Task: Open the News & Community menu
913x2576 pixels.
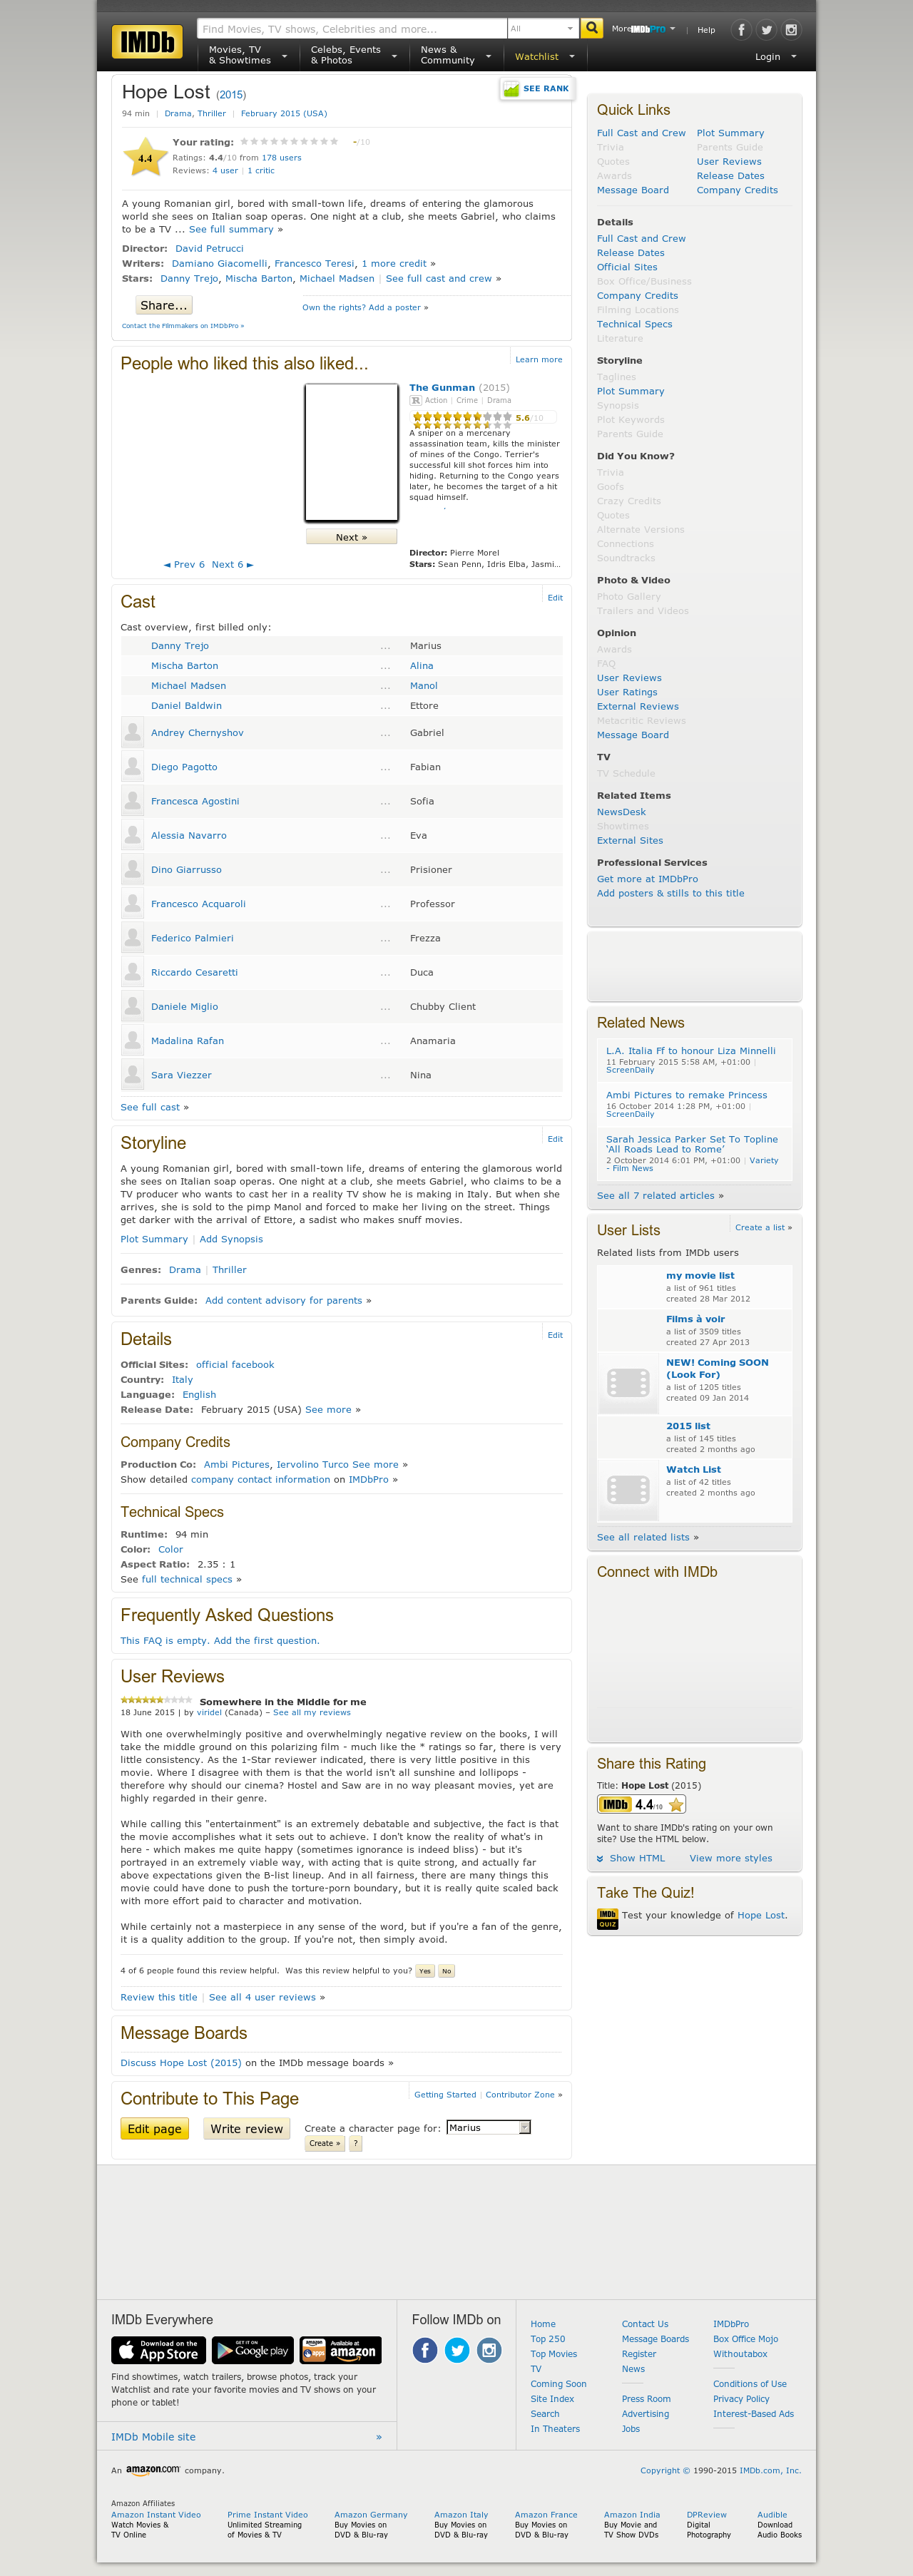Action: coord(456,55)
